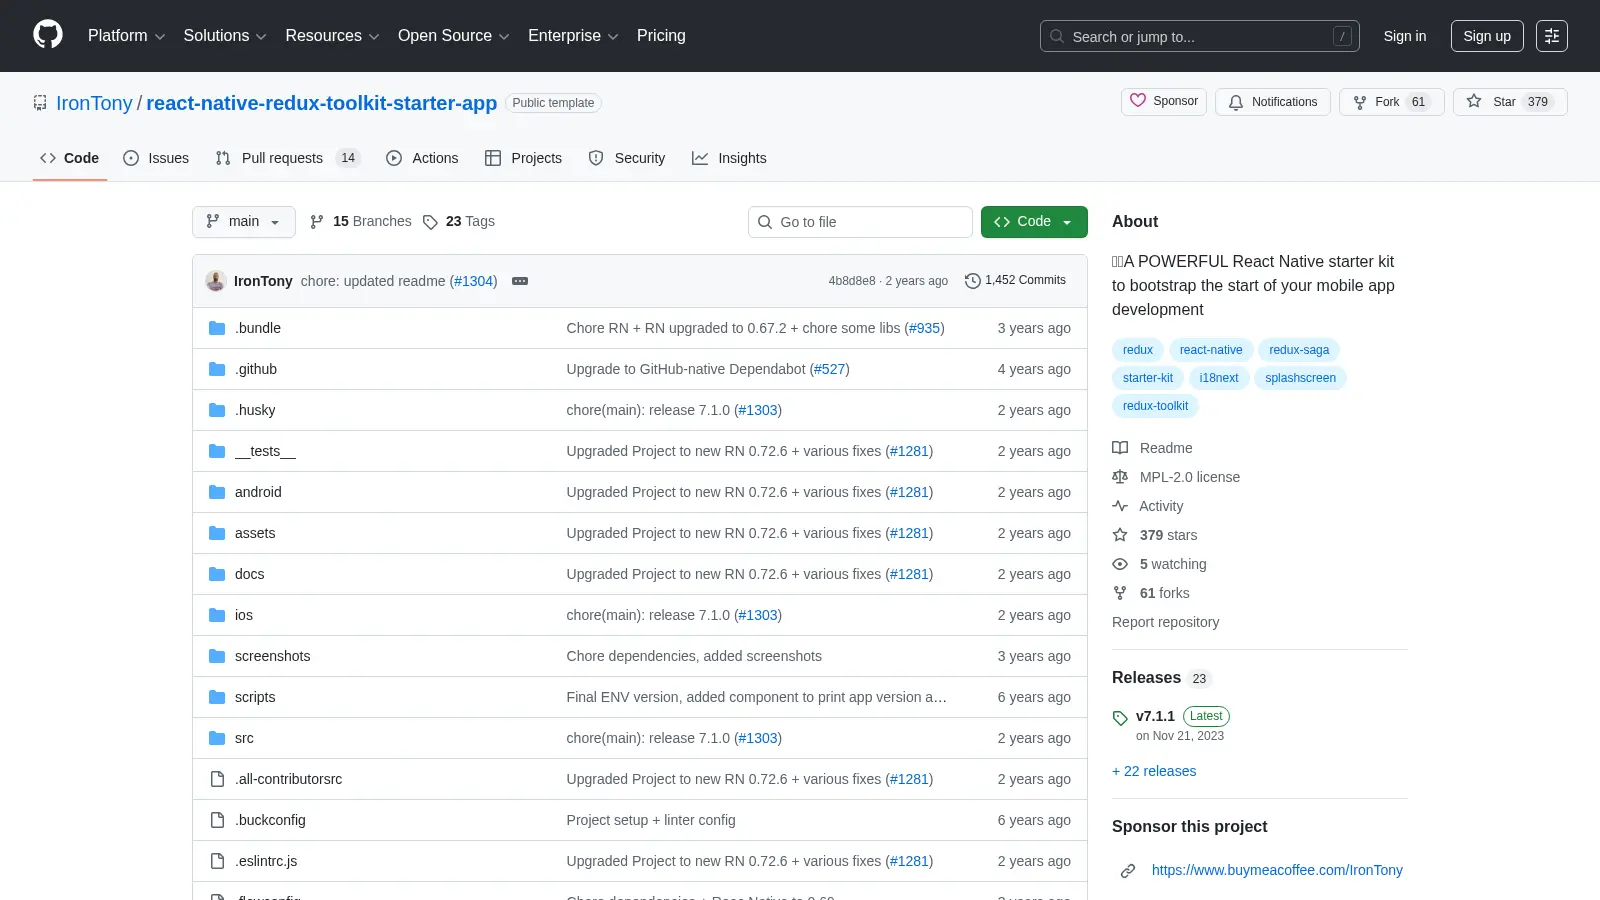Image resolution: width=1600 pixels, height=900 pixels.
Task: Click the eye icon beside 5 watching
Action: click(x=1120, y=564)
